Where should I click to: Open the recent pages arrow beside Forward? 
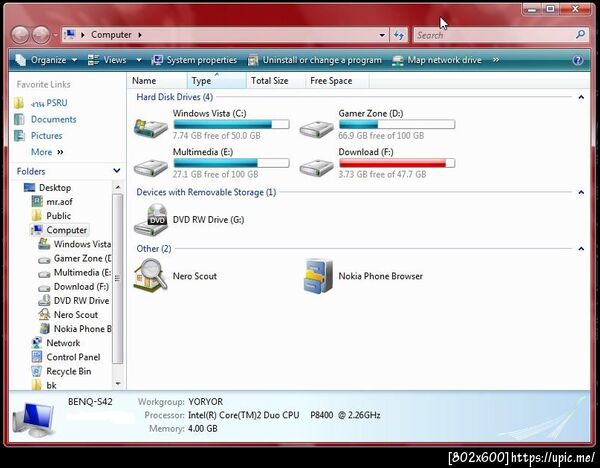click(x=55, y=35)
